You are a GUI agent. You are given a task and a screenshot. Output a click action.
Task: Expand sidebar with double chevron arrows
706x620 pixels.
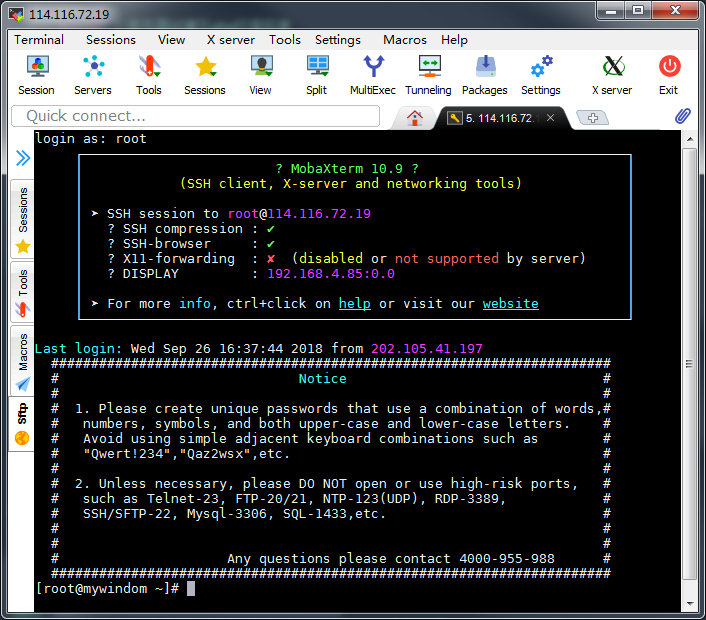tap(23, 158)
